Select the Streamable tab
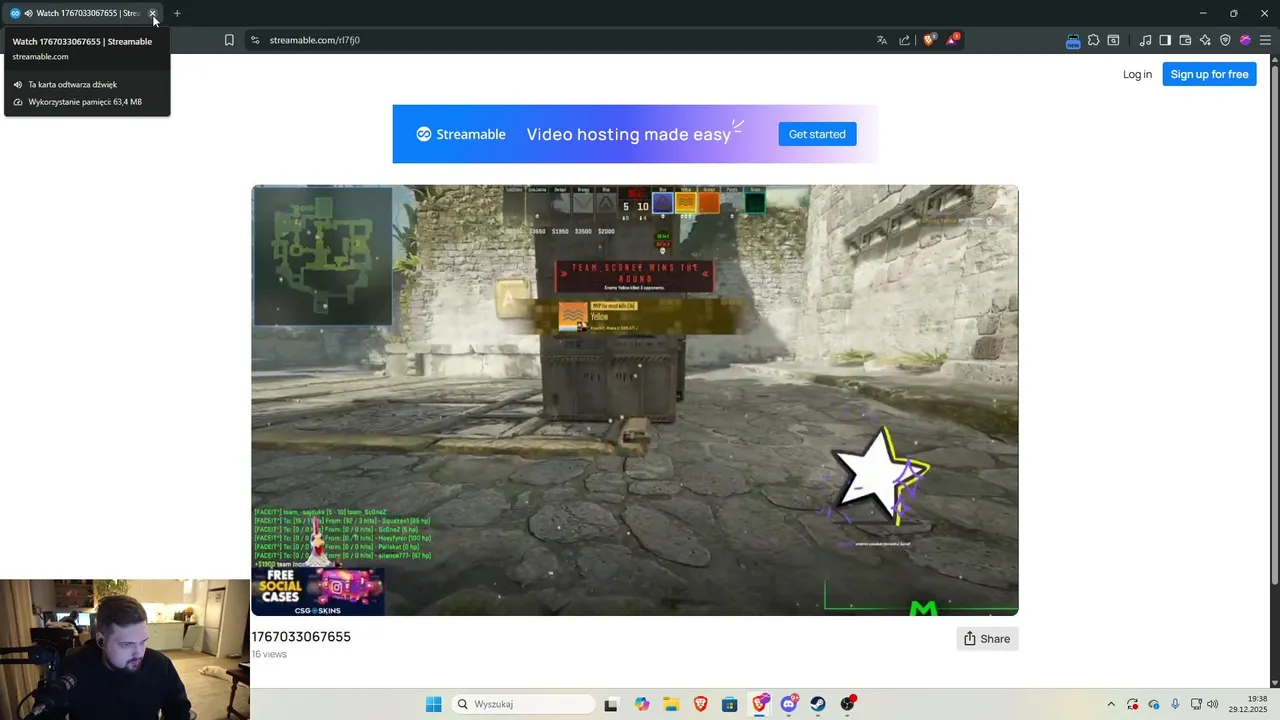This screenshot has height=720, width=1280. 84,13
